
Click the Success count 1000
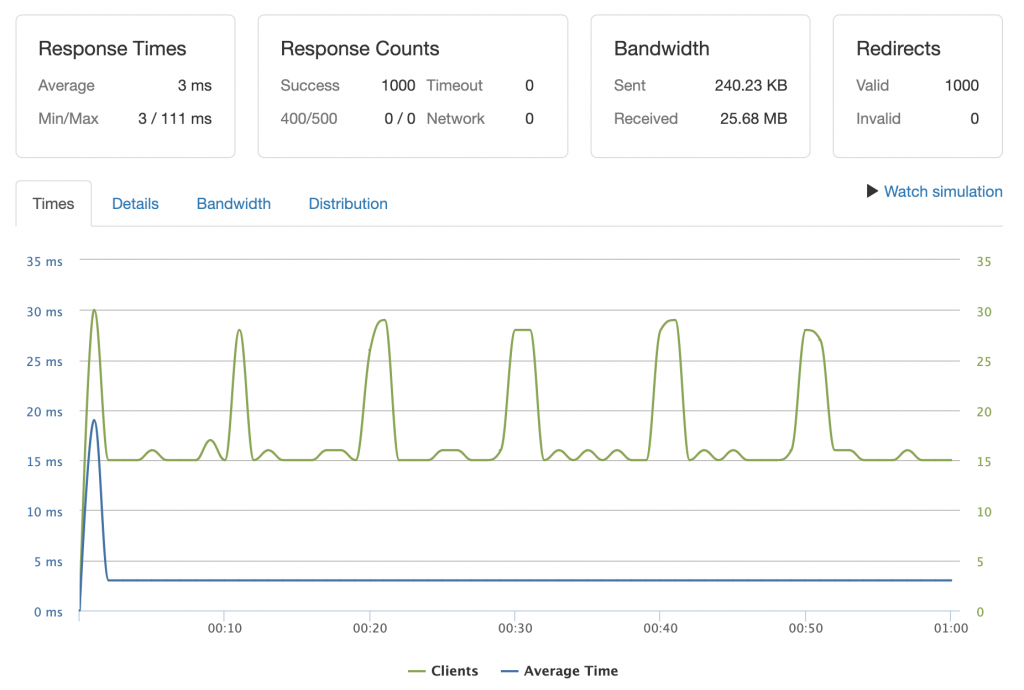click(398, 86)
